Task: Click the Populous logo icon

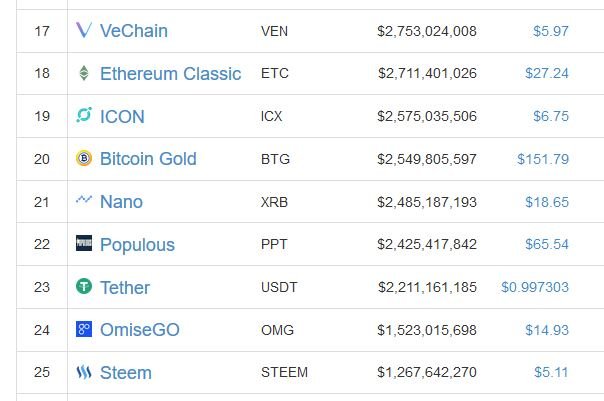Action: click(84, 243)
